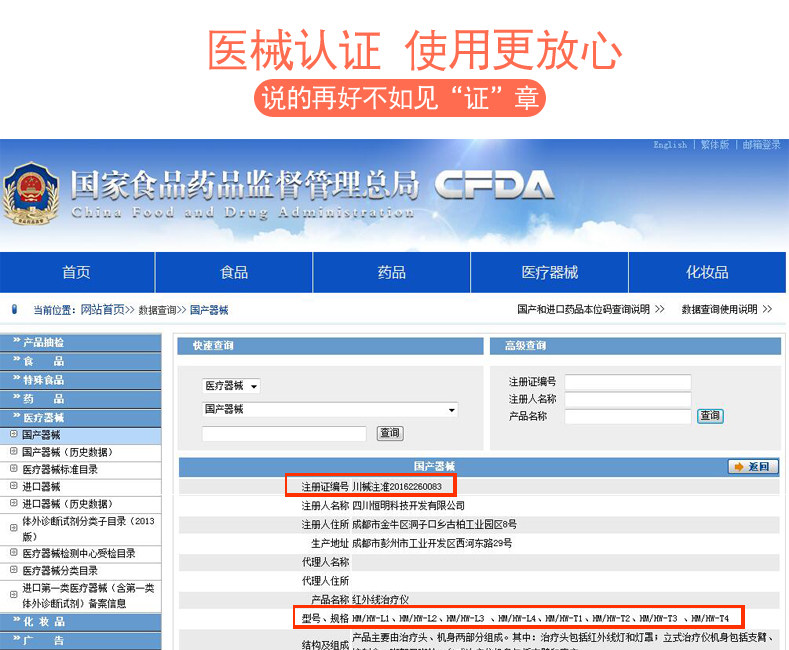This screenshot has width=789, height=650.
Task: Switch site language to English
Action: [670, 145]
